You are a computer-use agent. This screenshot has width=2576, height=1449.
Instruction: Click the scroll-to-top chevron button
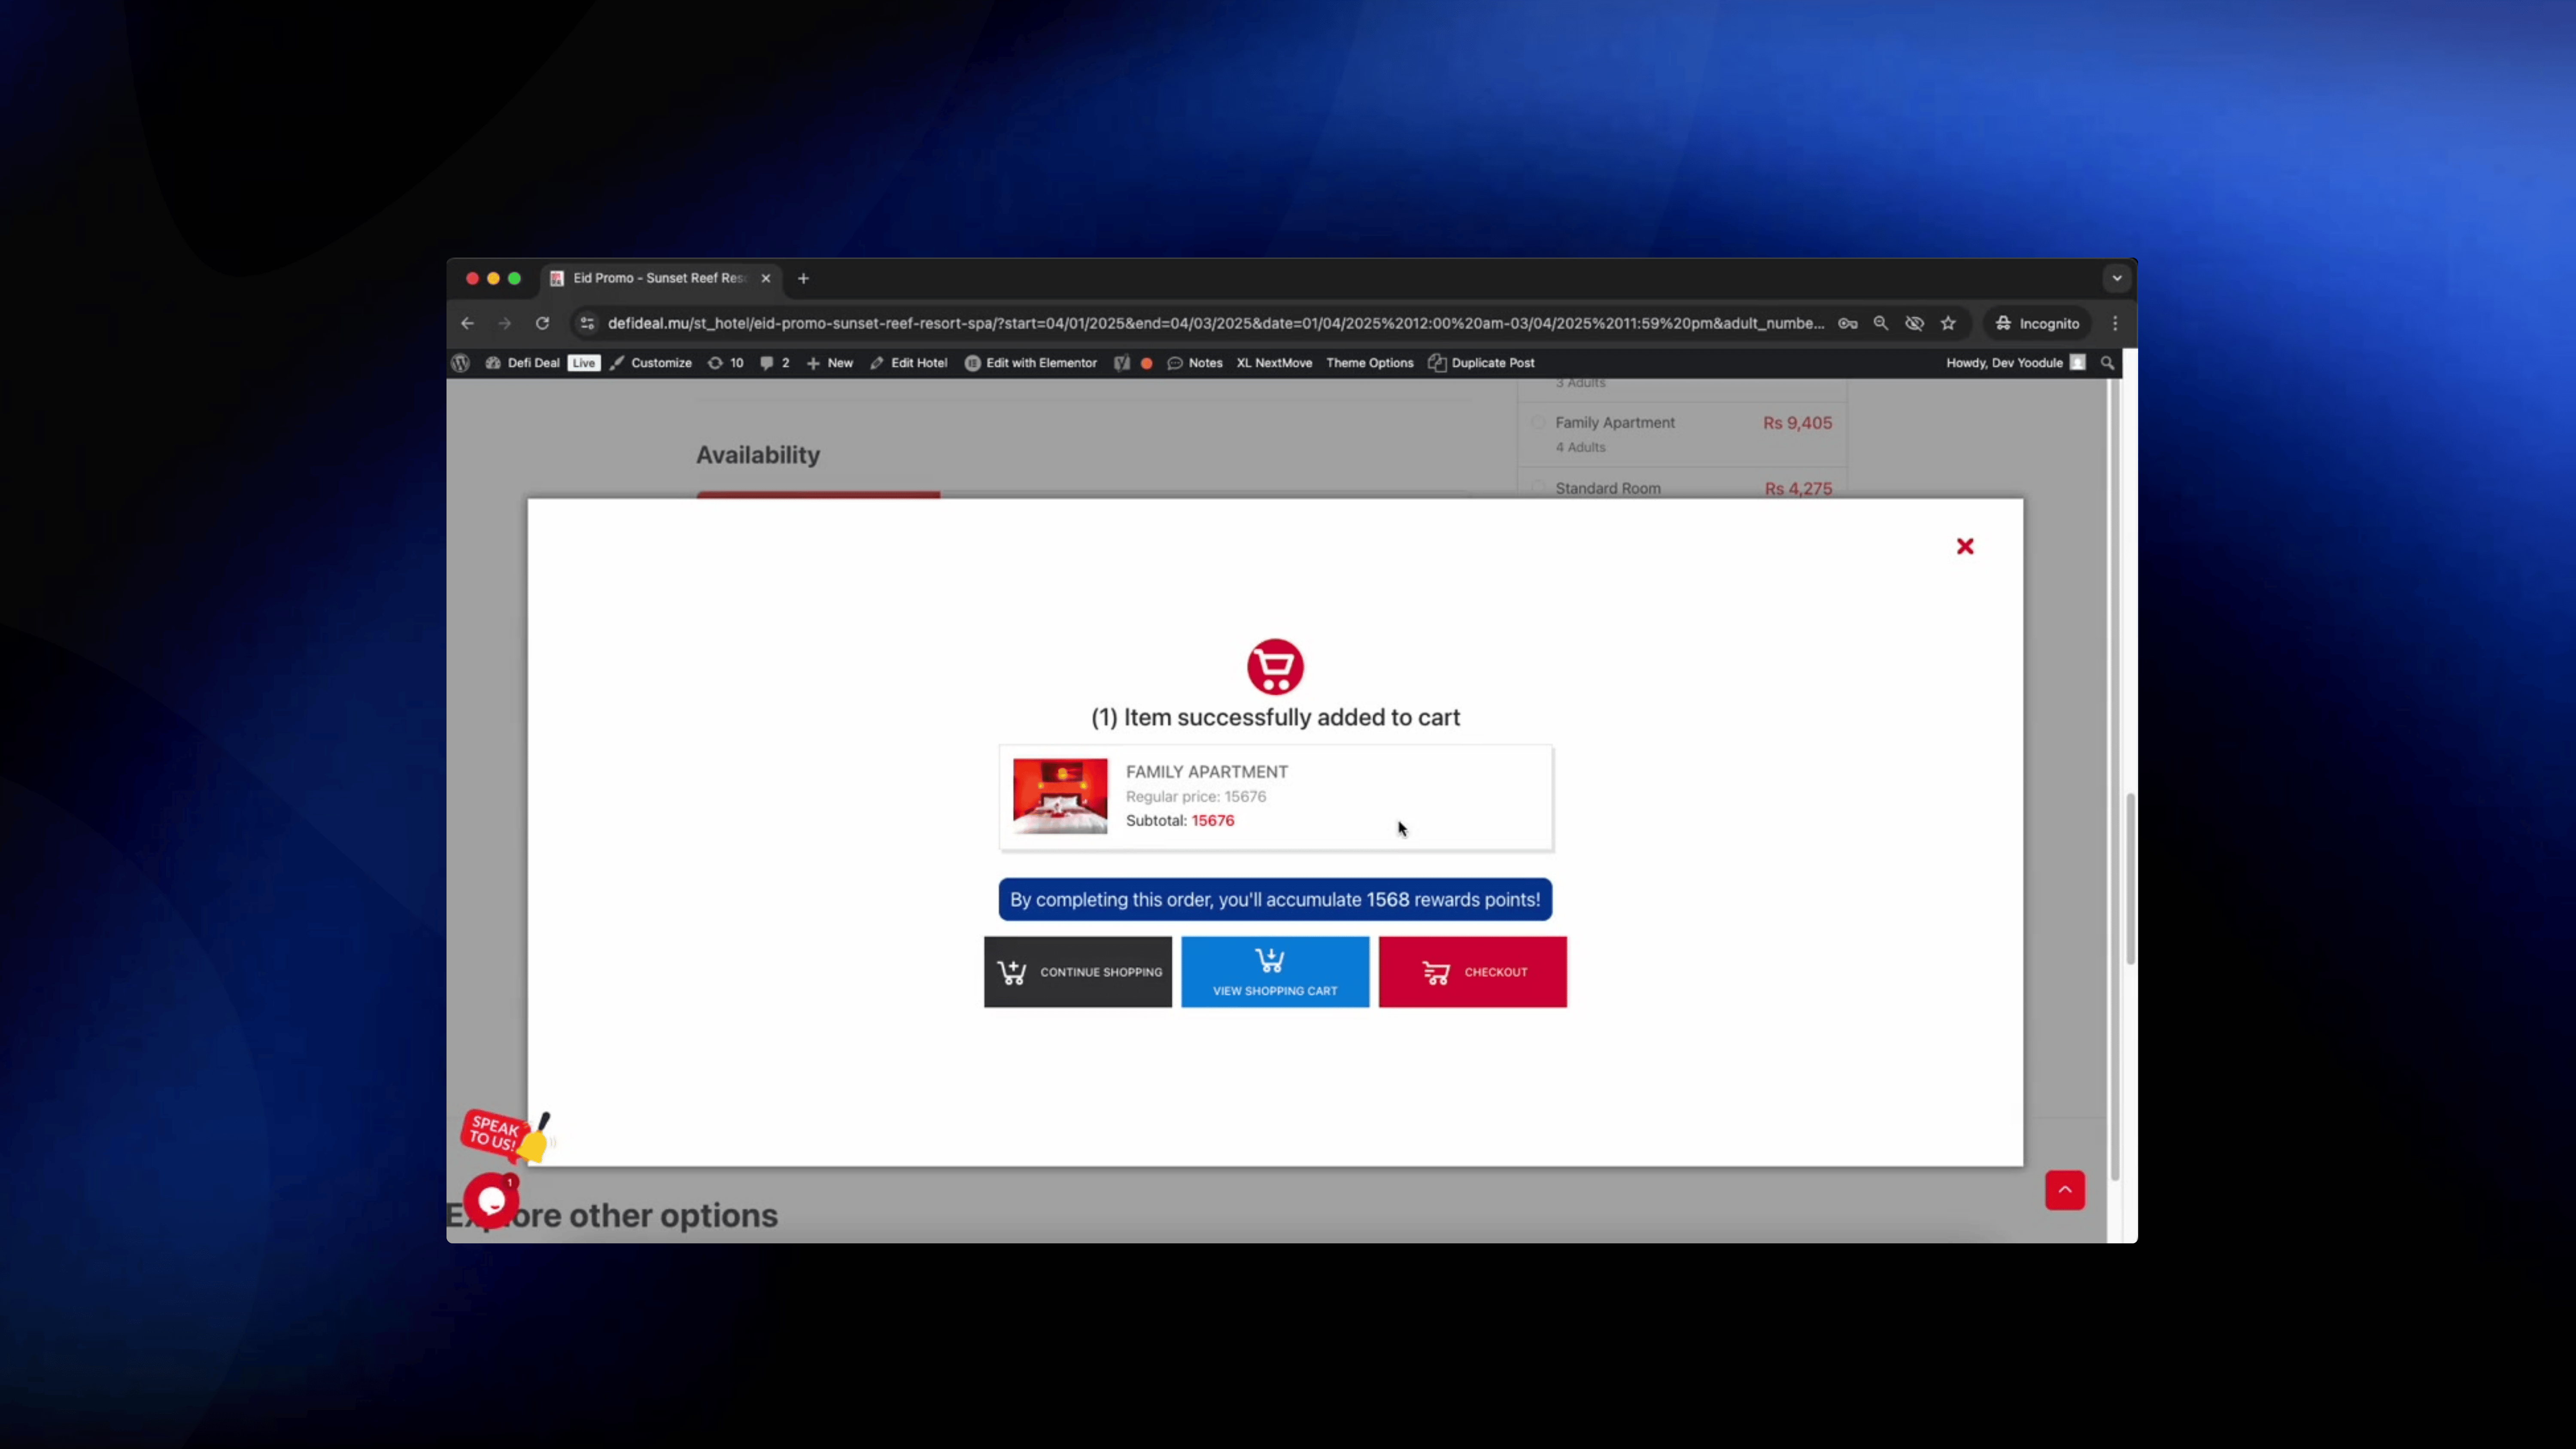point(2065,1190)
